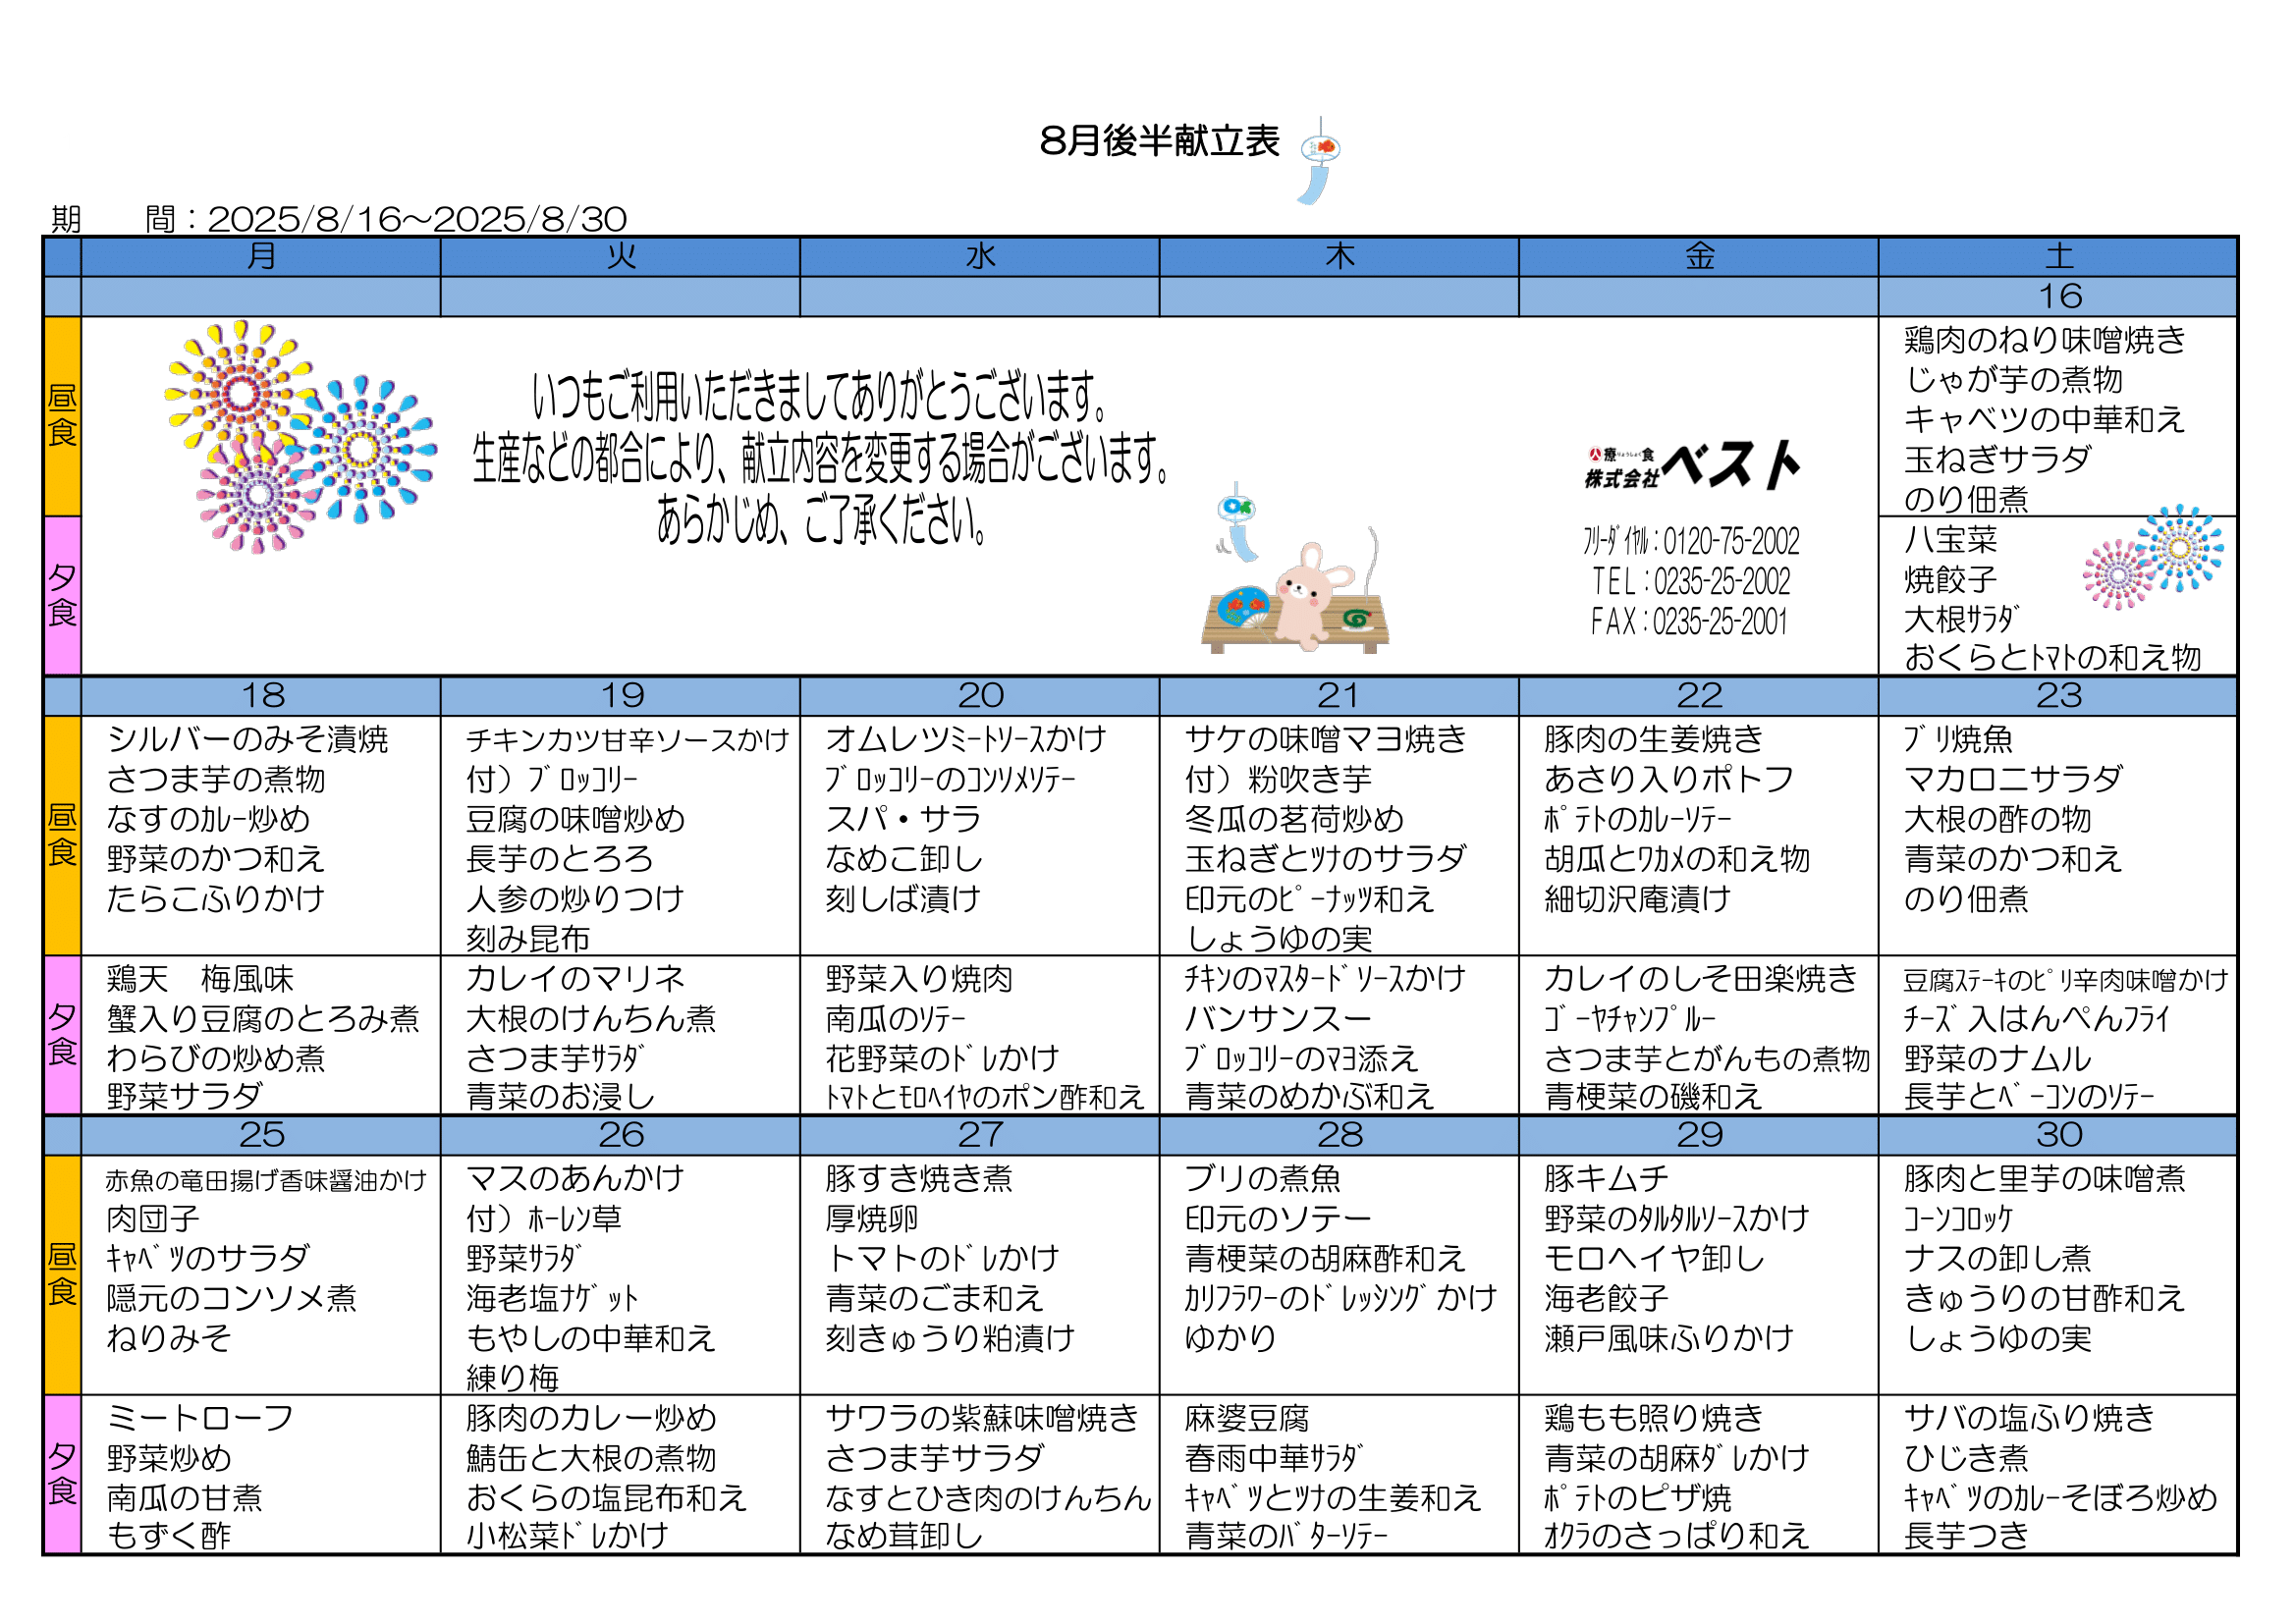
Task: Click 野菜のナムル in the 23rd dinner
Action: pyautogui.click(x=1997, y=1059)
